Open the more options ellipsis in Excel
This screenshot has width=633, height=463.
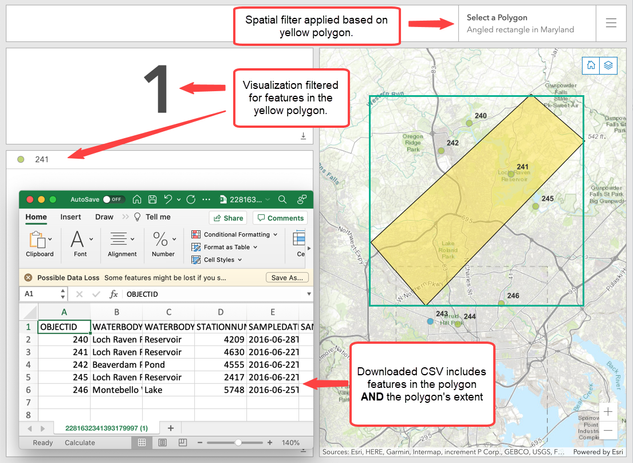(x=206, y=199)
